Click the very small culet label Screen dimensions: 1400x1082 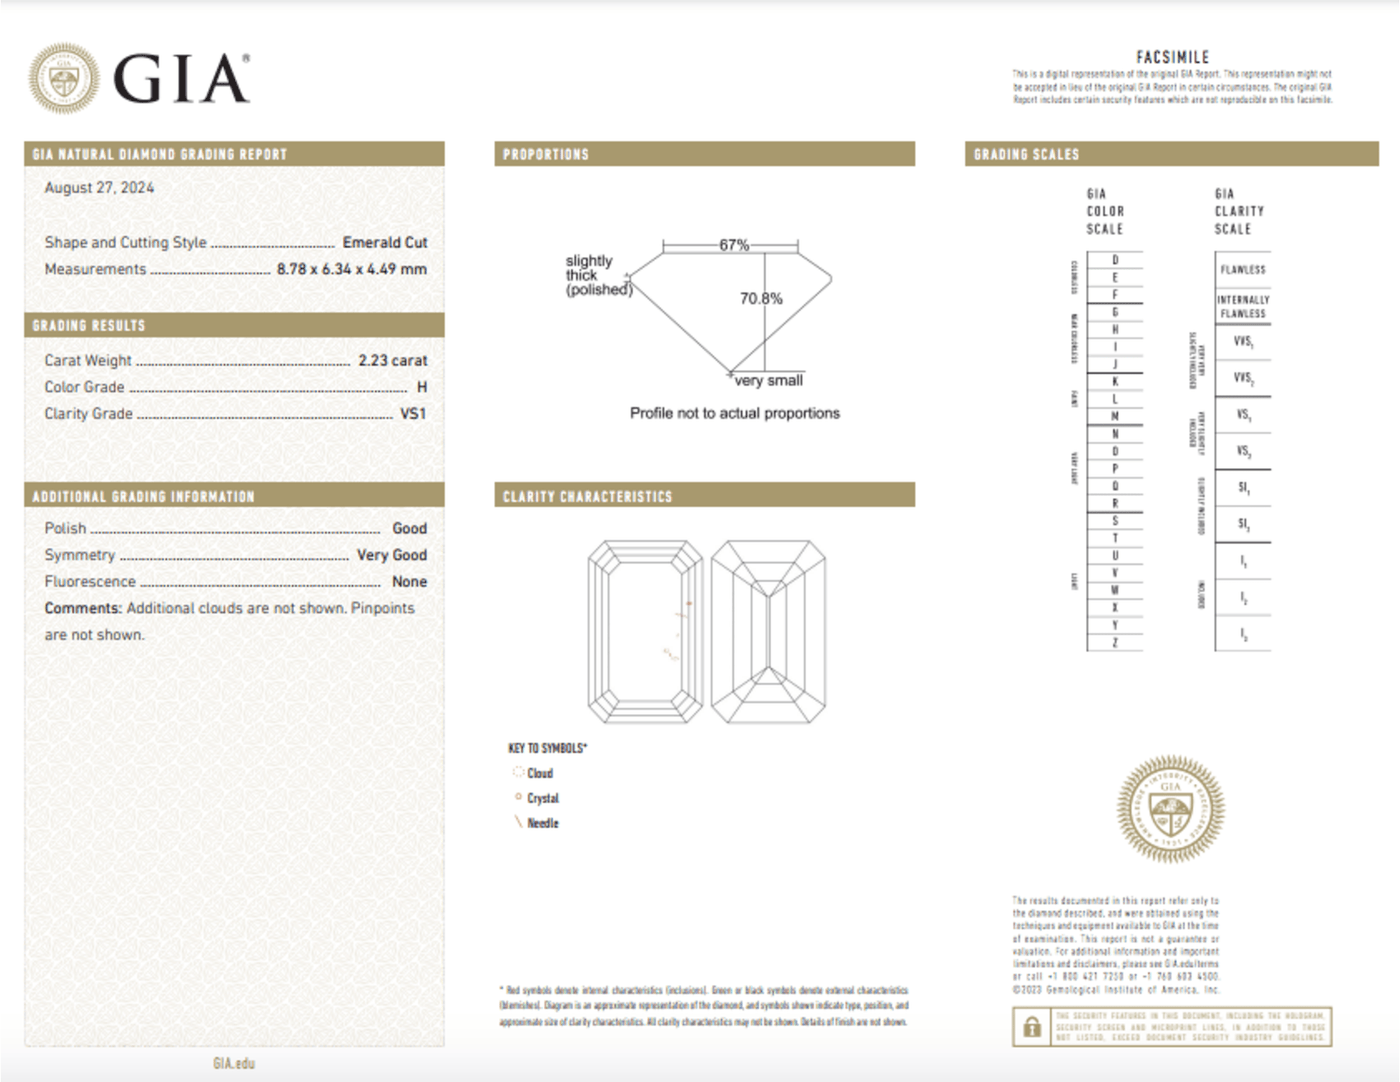coord(768,380)
